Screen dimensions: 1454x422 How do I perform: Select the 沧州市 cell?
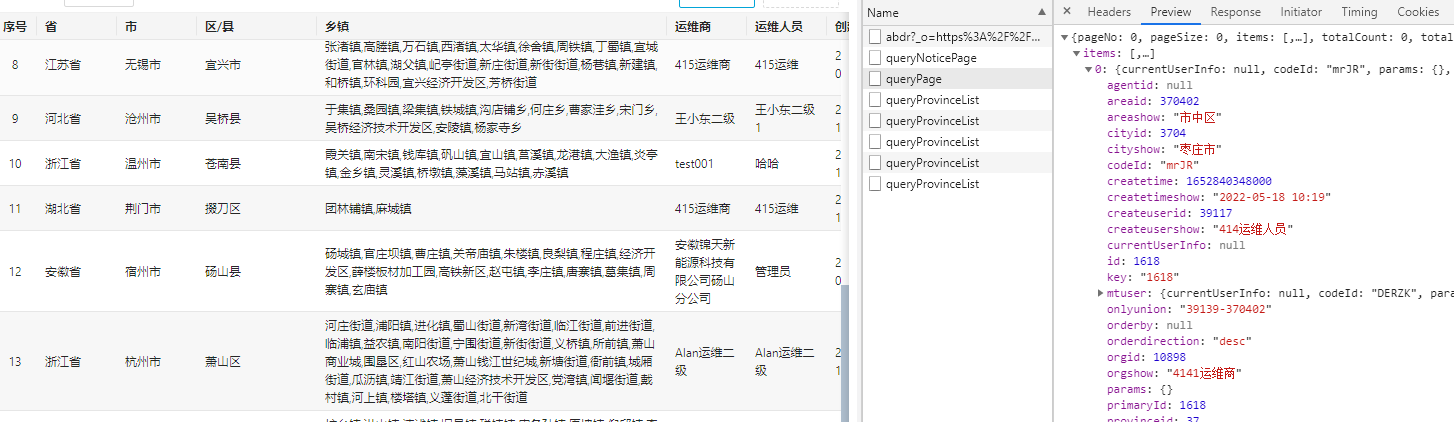[x=142, y=119]
